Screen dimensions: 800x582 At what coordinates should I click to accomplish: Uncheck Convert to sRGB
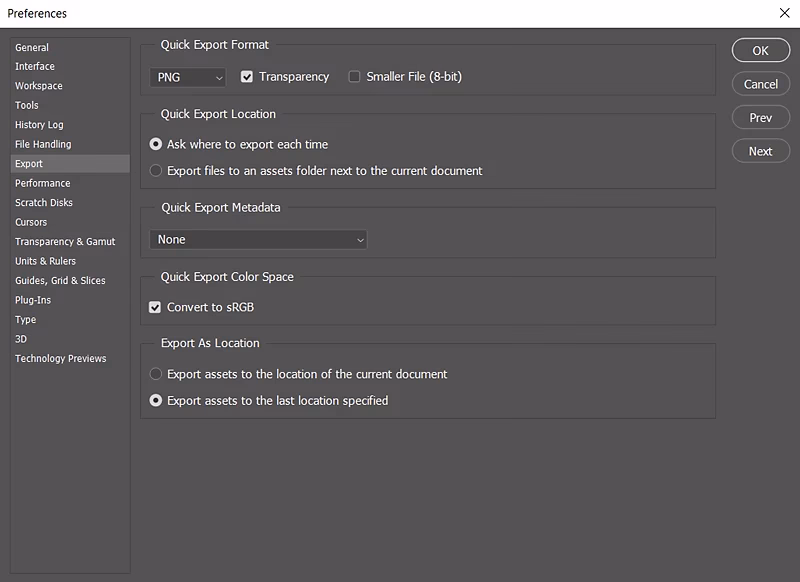[x=155, y=307]
